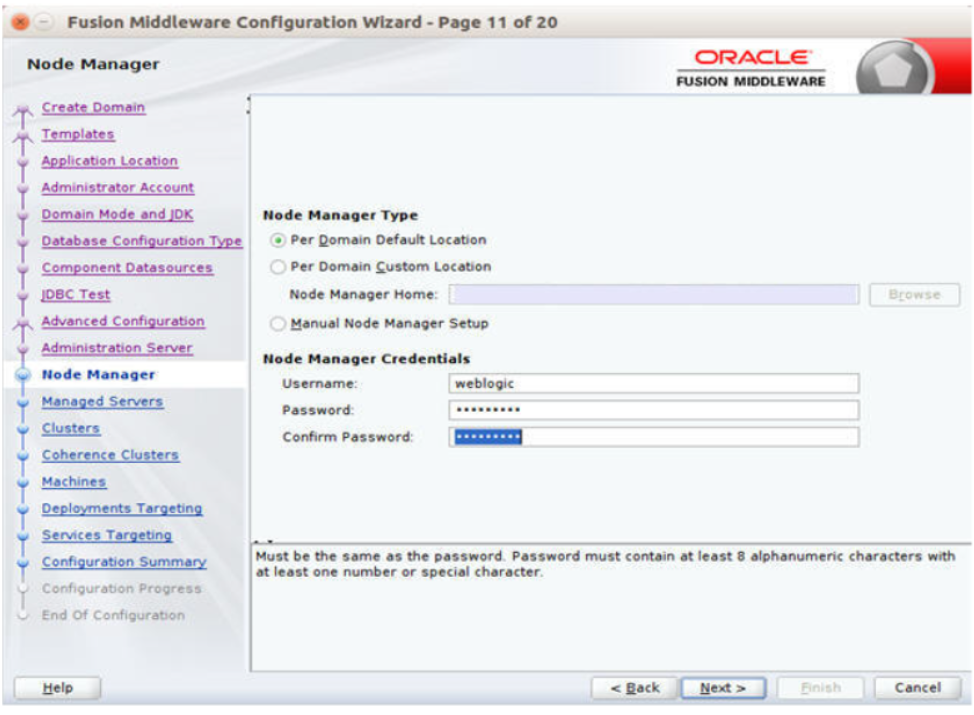Image resolution: width=974 pixels, height=715 pixels.
Task: Open Coherence Clusters step
Action: click(x=110, y=454)
